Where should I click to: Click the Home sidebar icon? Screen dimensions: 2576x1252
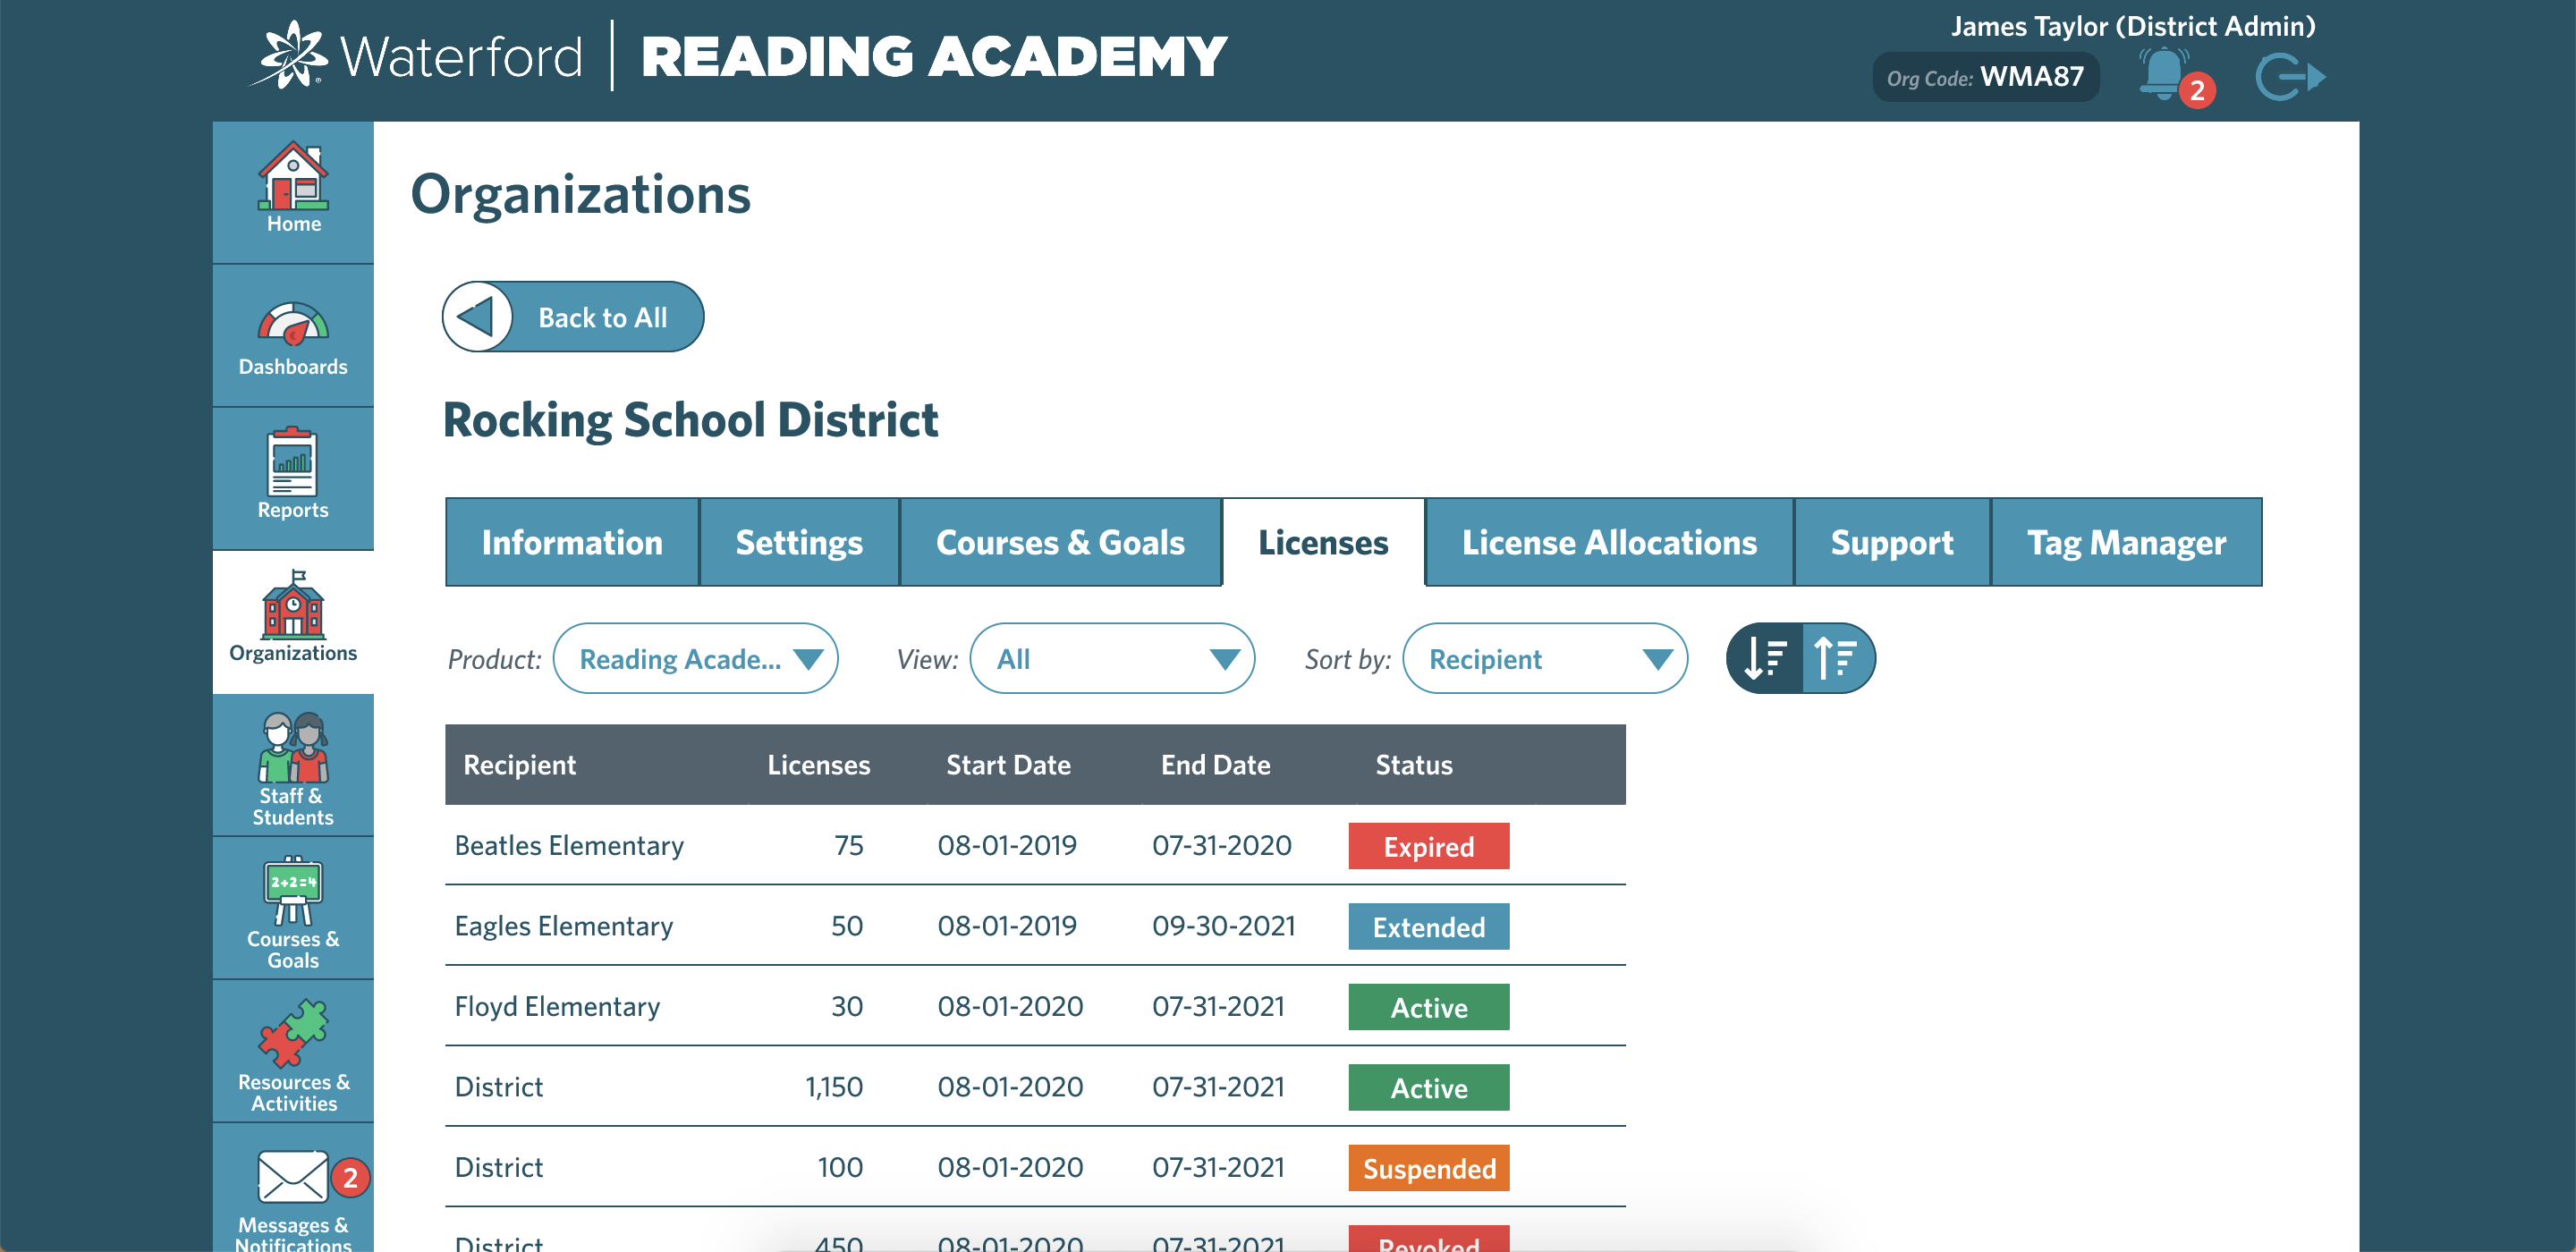click(x=292, y=184)
